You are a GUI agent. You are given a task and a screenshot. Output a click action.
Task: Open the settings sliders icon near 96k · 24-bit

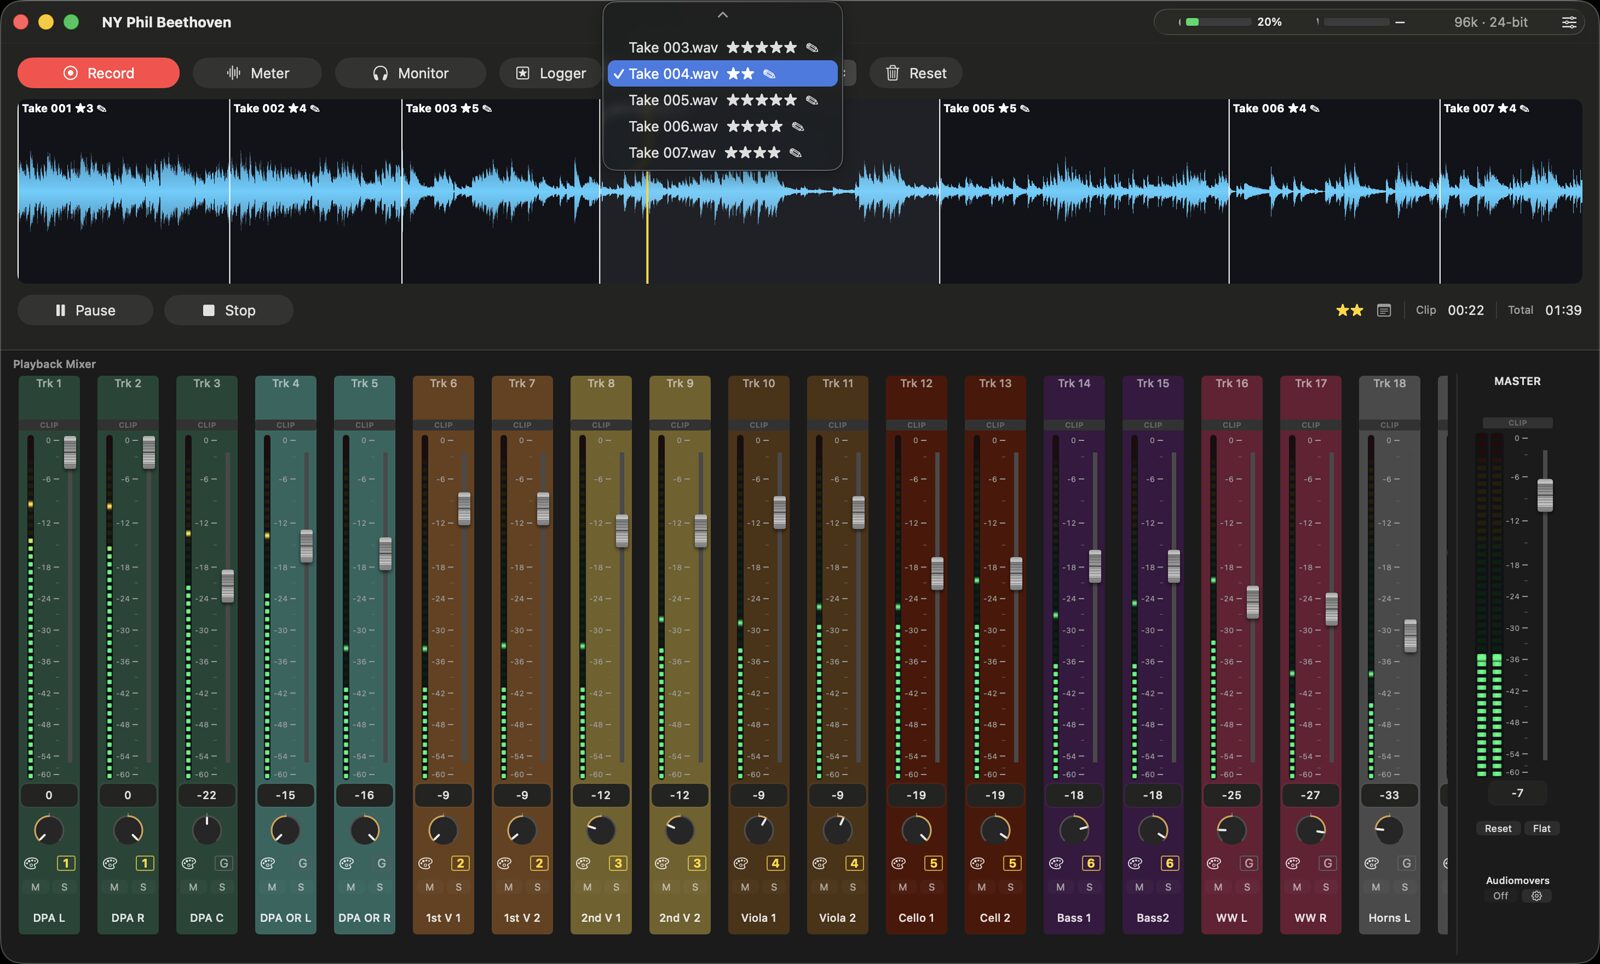point(1569,22)
